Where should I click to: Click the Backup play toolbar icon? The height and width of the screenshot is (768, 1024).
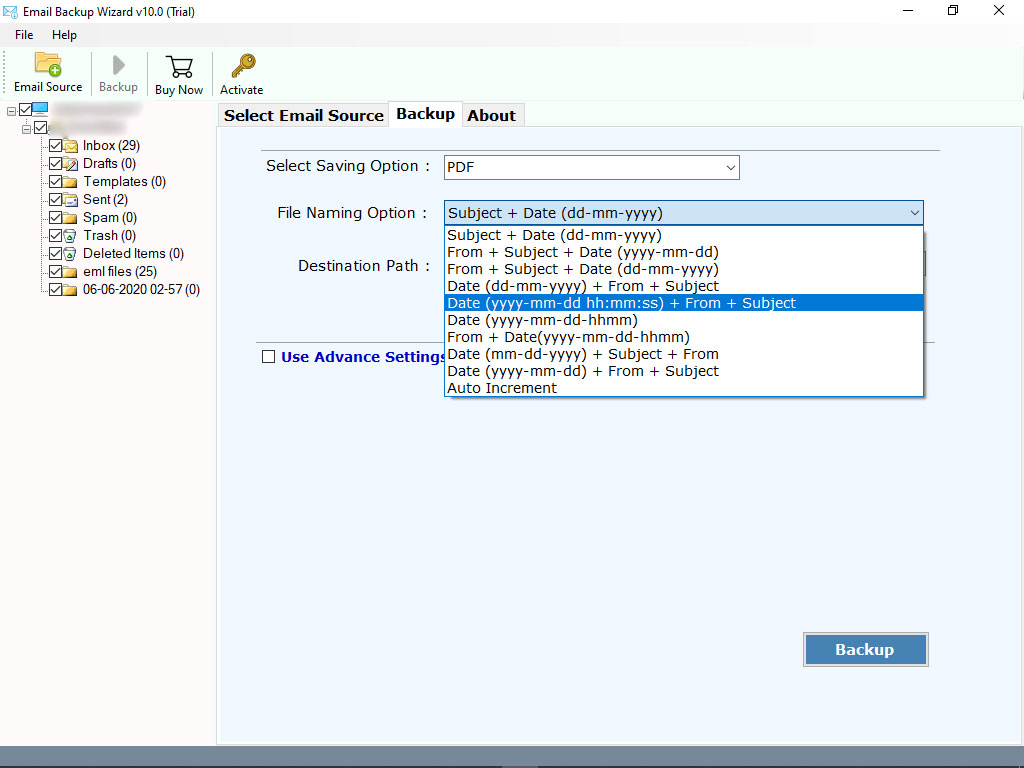(118, 65)
